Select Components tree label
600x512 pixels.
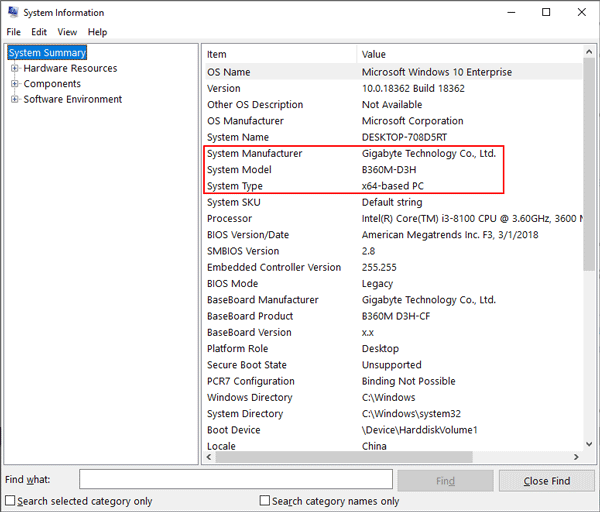click(x=52, y=84)
